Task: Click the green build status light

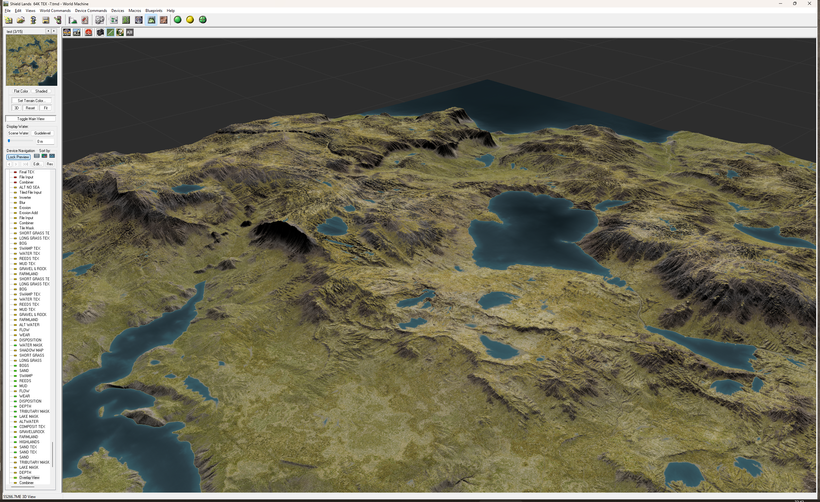Action: click(x=178, y=20)
